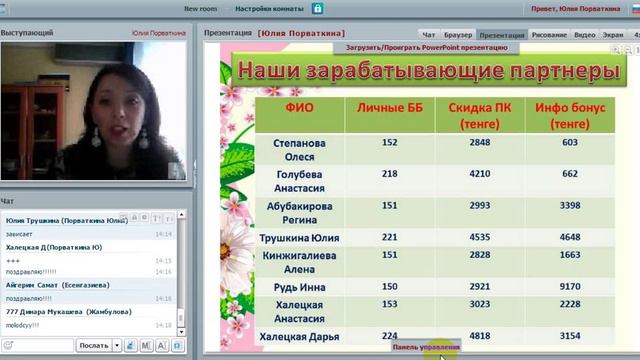Click table cell Халецкая Дарья
This screenshot has width=640, height=360.
tap(300, 336)
